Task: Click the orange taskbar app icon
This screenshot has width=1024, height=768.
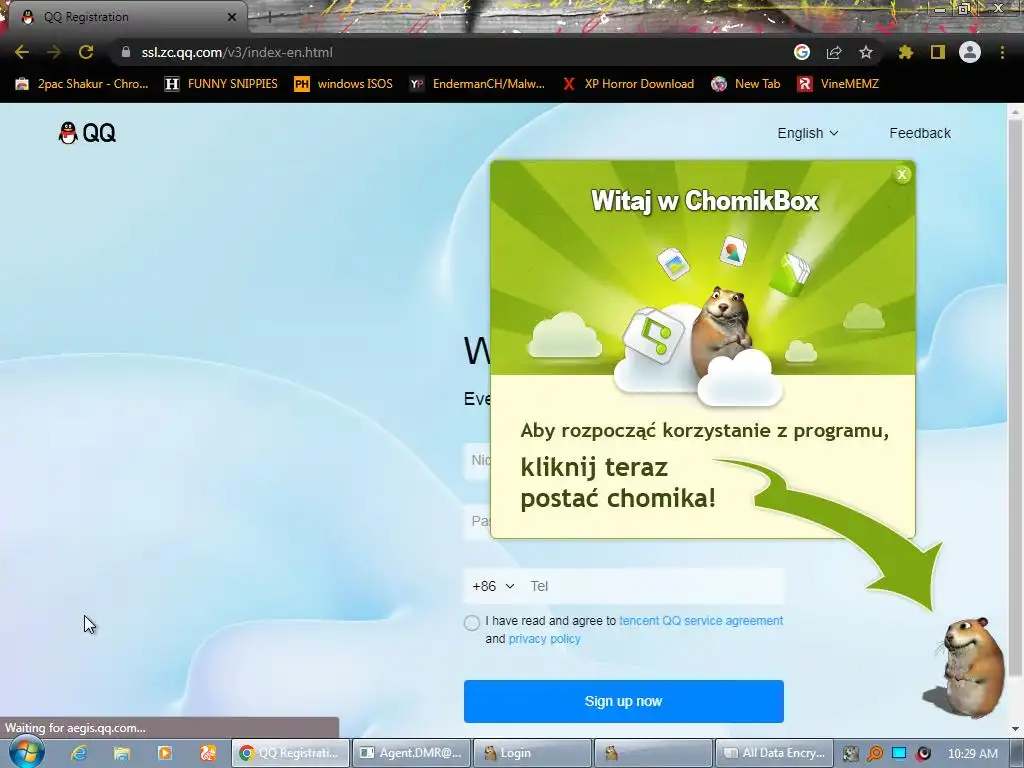Action: pos(208,753)
